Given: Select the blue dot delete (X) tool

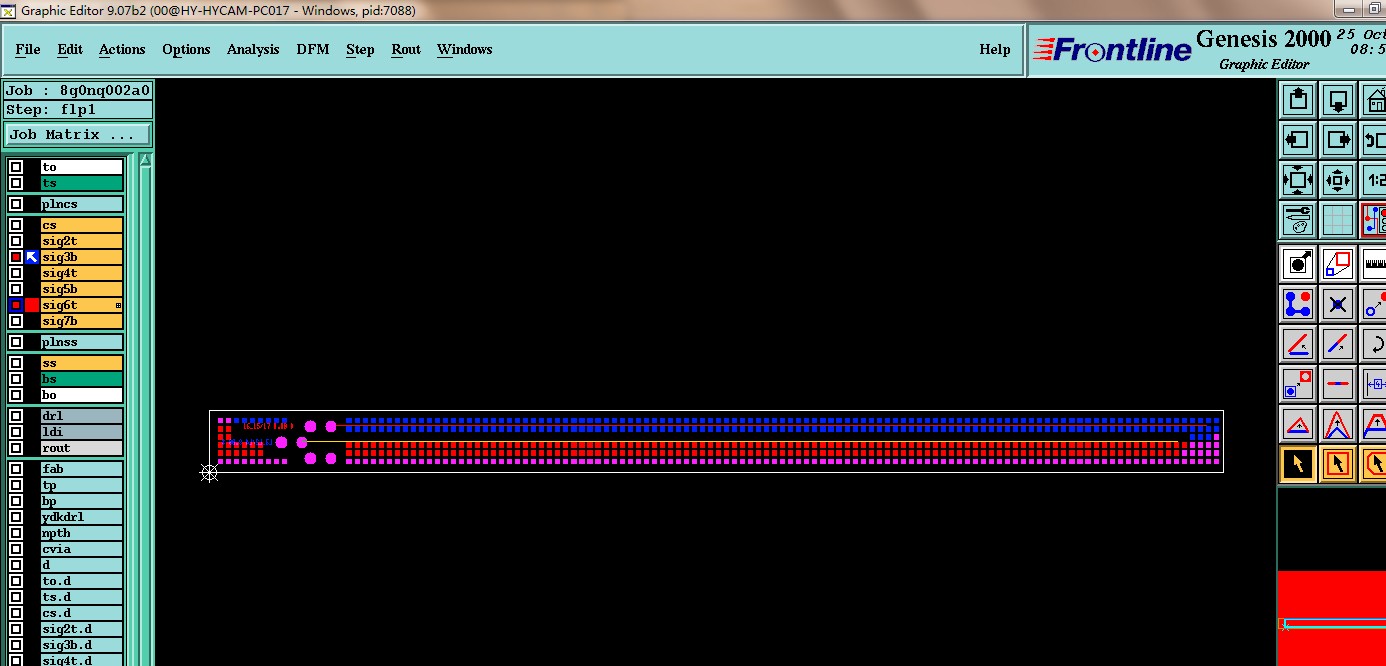Looking at the screenshot, I should point(1338,304).
